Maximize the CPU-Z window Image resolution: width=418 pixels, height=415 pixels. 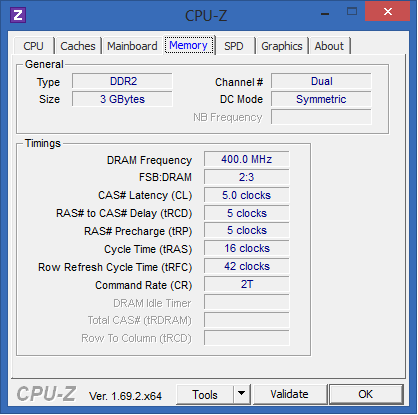(x=352, y=12)
